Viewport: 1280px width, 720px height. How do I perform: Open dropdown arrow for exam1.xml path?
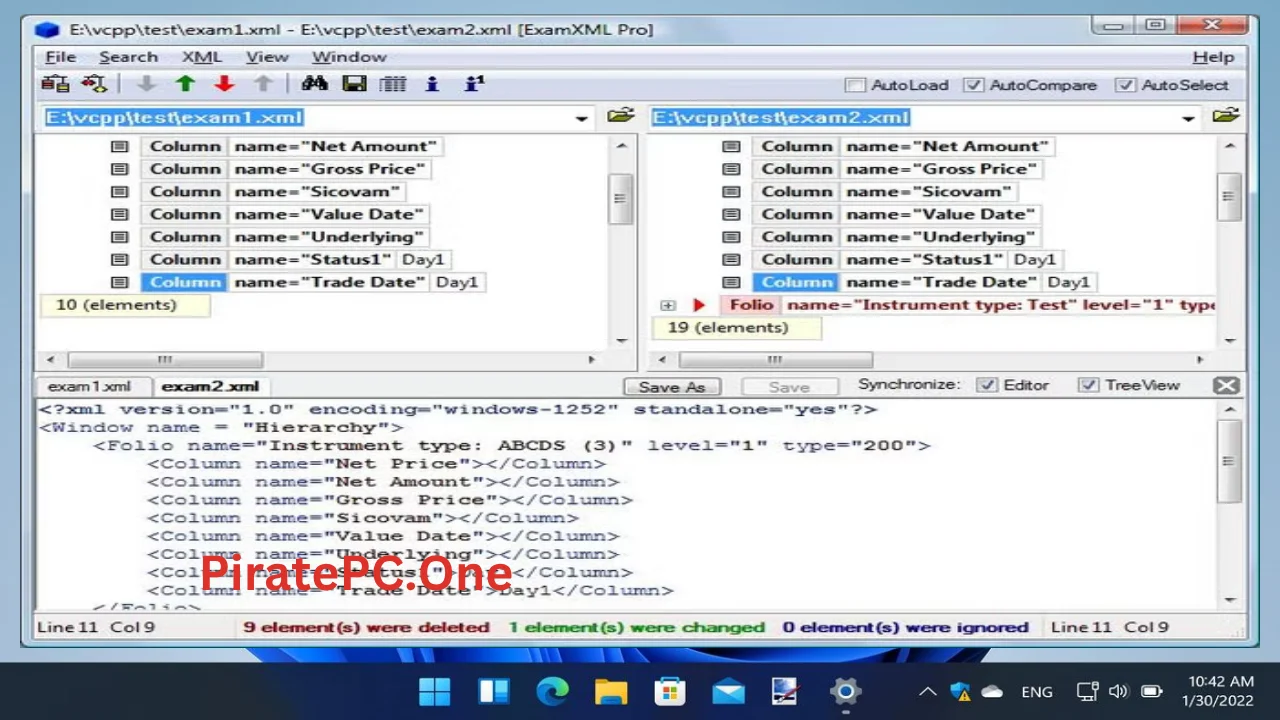tap(581, 118)
